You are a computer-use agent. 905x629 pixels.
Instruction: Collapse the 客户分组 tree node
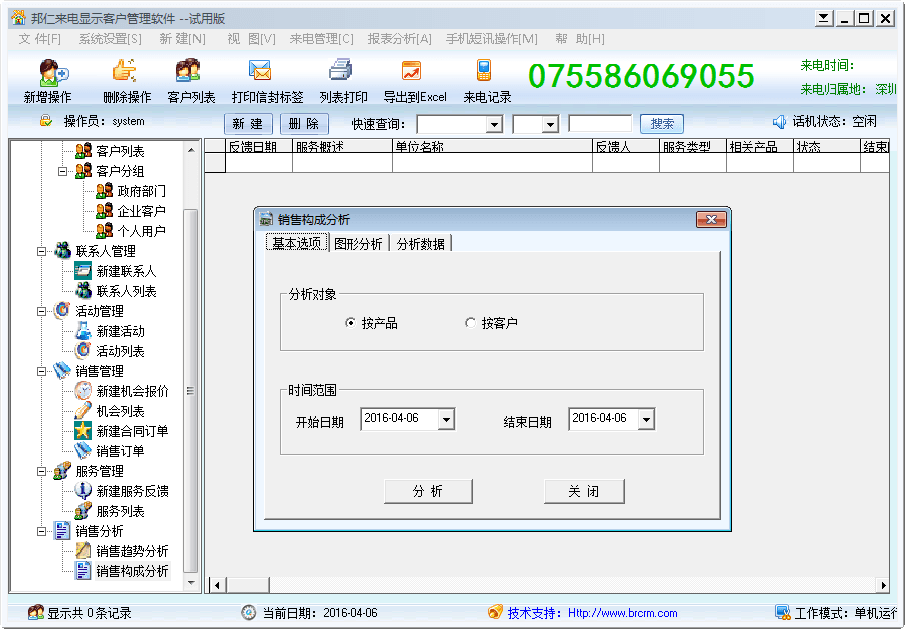[62, 171]
